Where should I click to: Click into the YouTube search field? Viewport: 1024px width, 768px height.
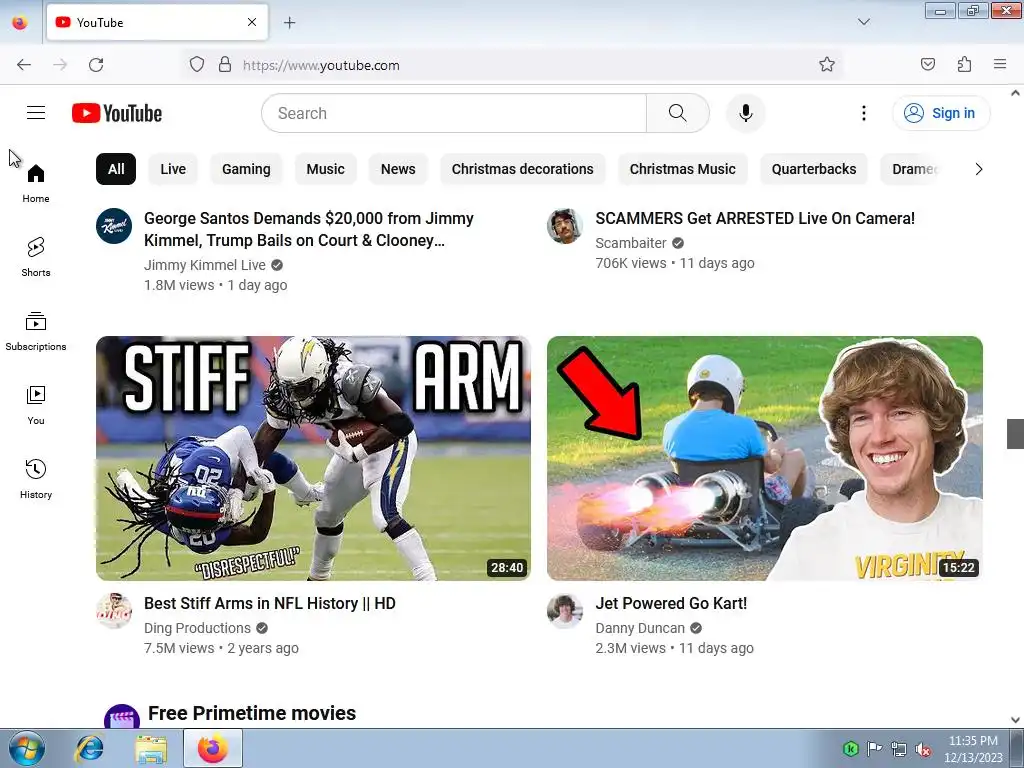coord(454,113)
